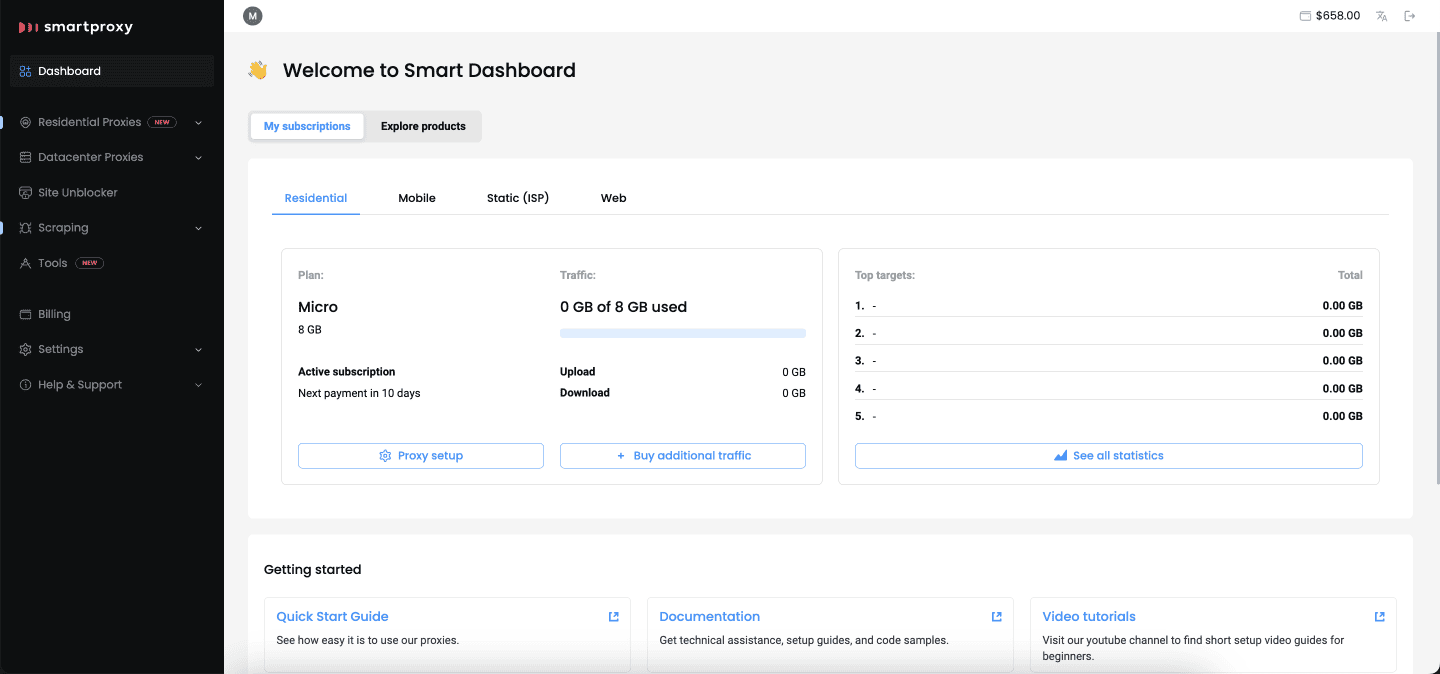Screen dimensions: 1440x674
Task: Click the smartproxy logo
Action: tap(76, 27)
